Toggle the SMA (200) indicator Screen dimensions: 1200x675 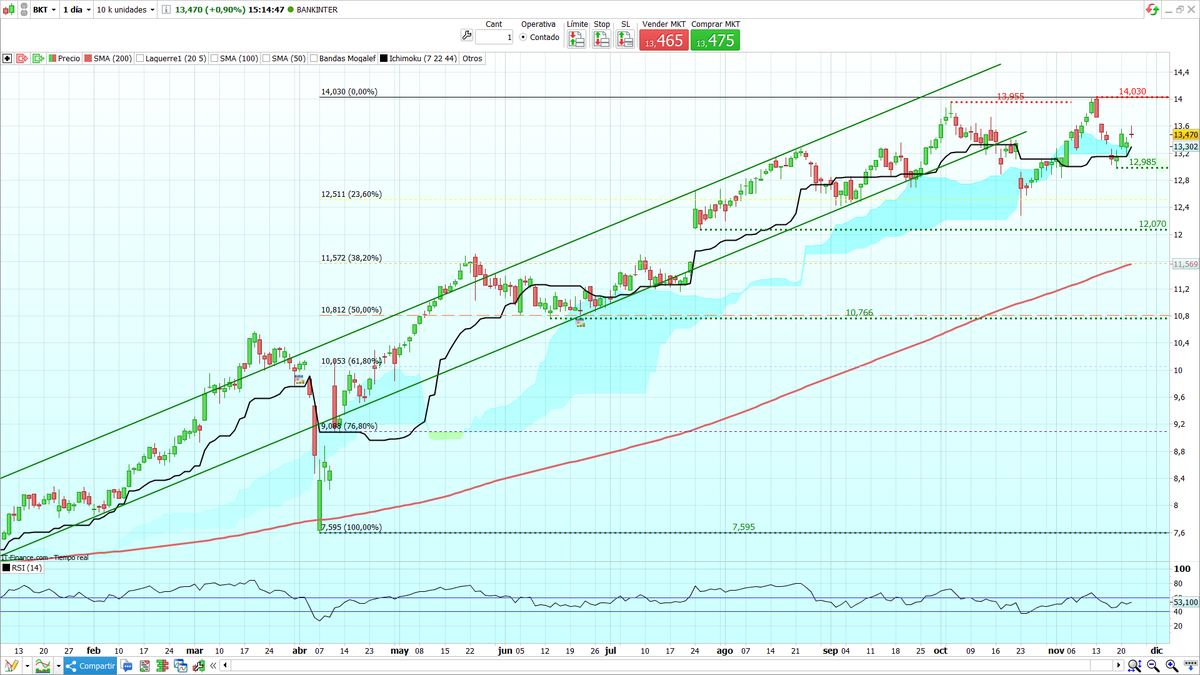[108, 58]
